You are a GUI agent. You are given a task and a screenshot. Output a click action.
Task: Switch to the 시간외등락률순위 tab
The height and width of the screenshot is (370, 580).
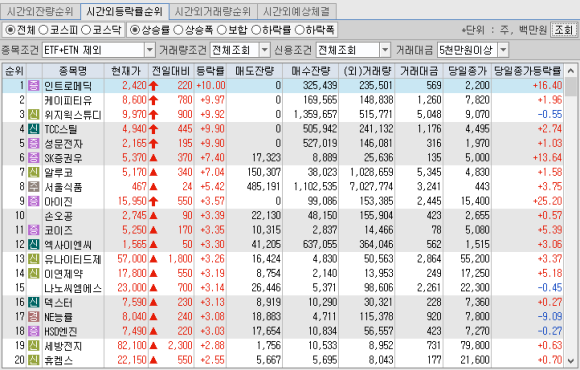125,12
